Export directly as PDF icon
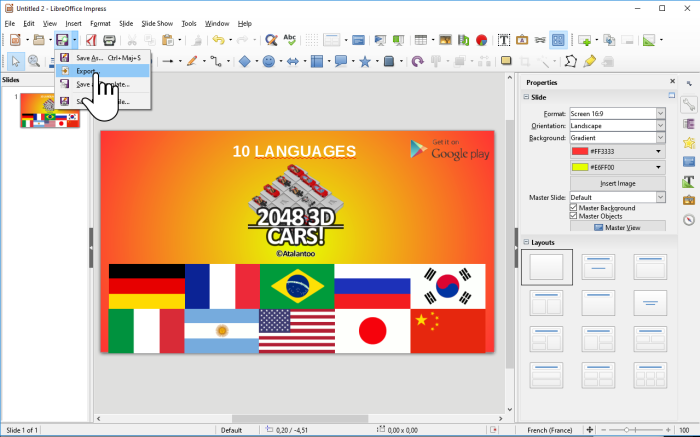This screenshot has width=700, height=437. pyautogui.click(x=91, y=40)
